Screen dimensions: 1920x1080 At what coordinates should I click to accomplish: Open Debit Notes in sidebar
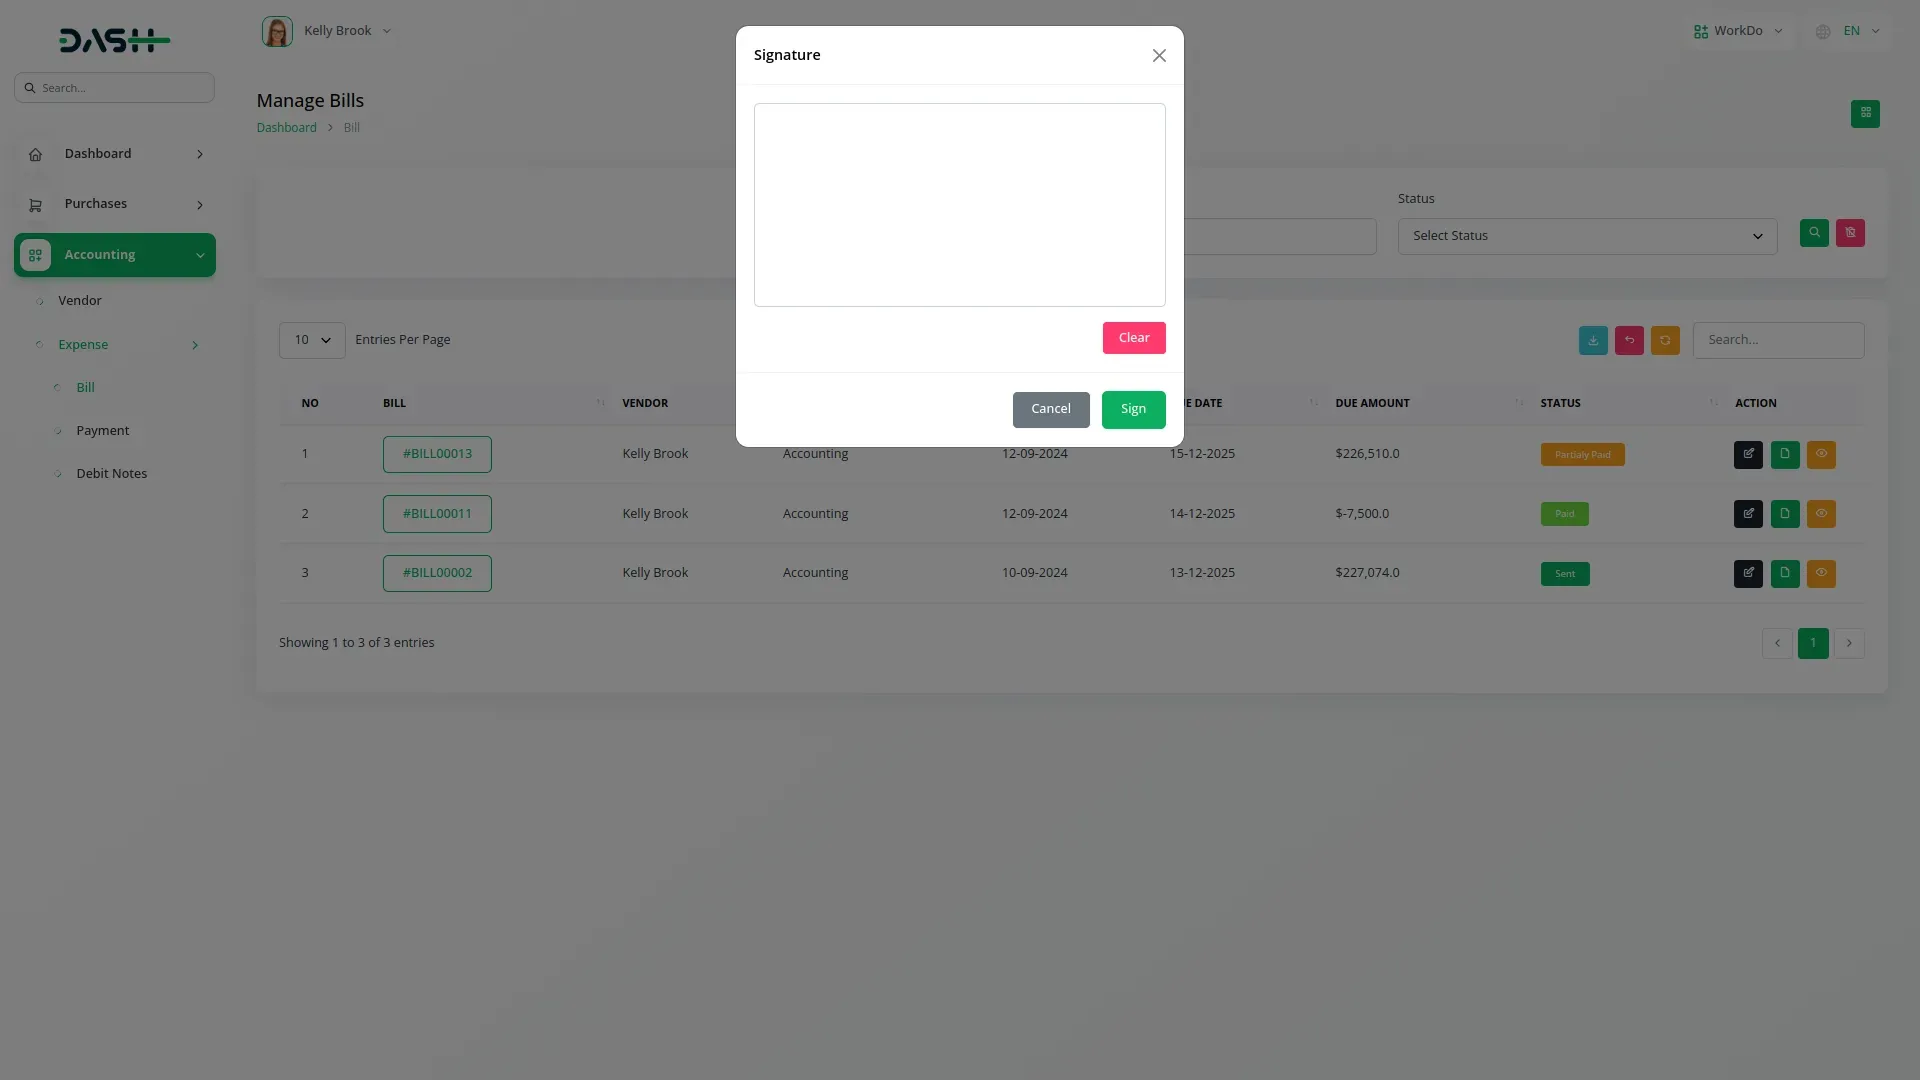point(111,474)
